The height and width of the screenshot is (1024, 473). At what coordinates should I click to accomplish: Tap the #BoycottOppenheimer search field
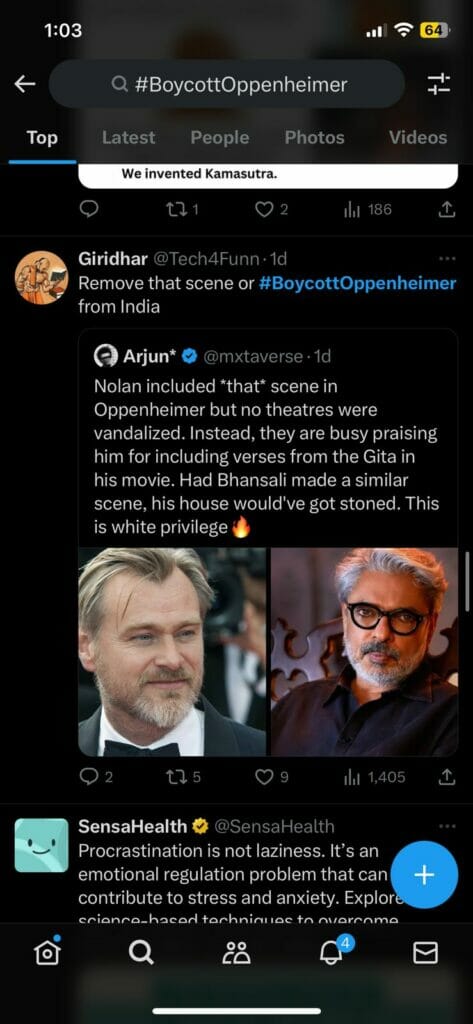(227, 84)
